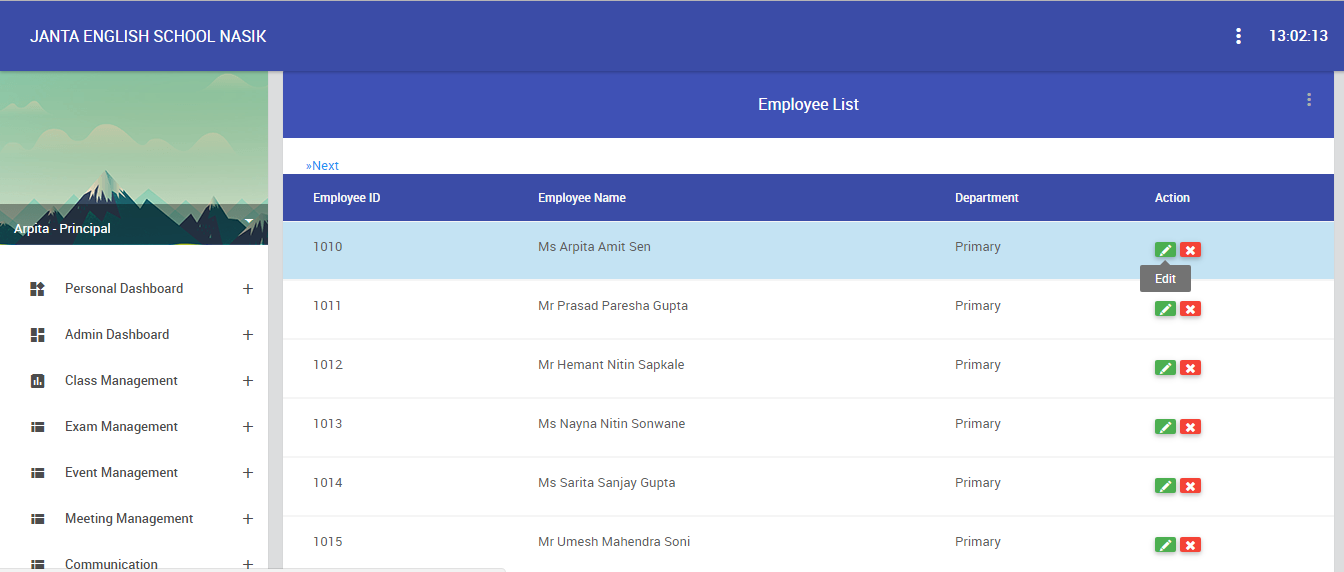This screenshot has height=572, width=1344.
Task: Expand Meeting Management submenu
Action: coord(248,519)
